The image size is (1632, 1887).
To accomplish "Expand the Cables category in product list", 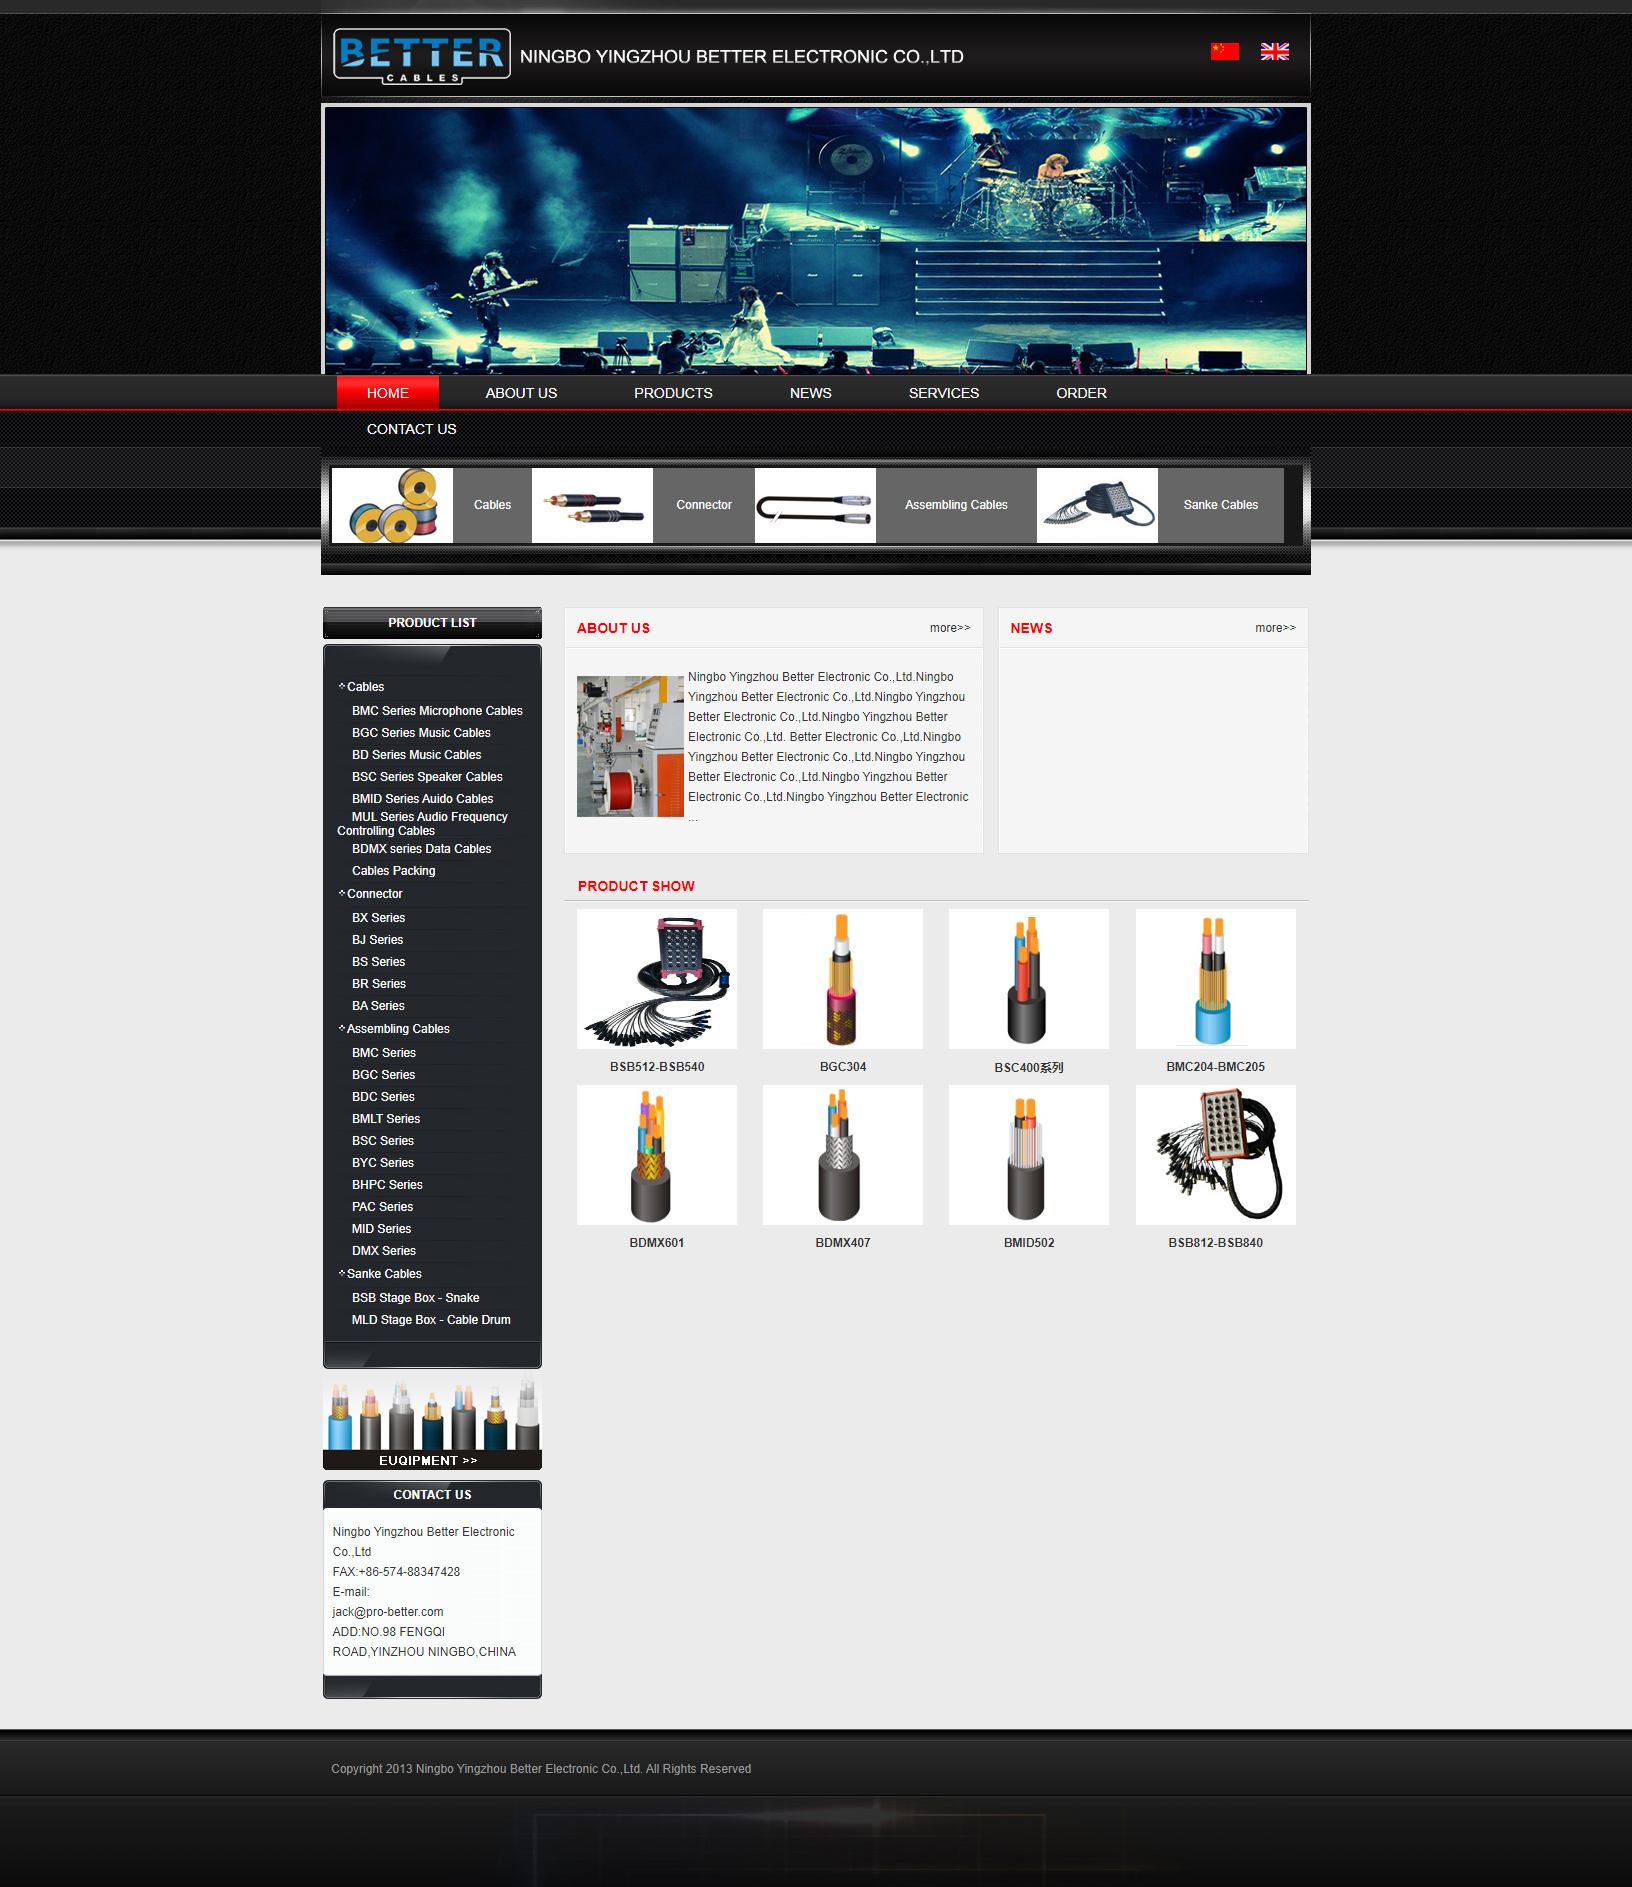I will click(365, 687).
